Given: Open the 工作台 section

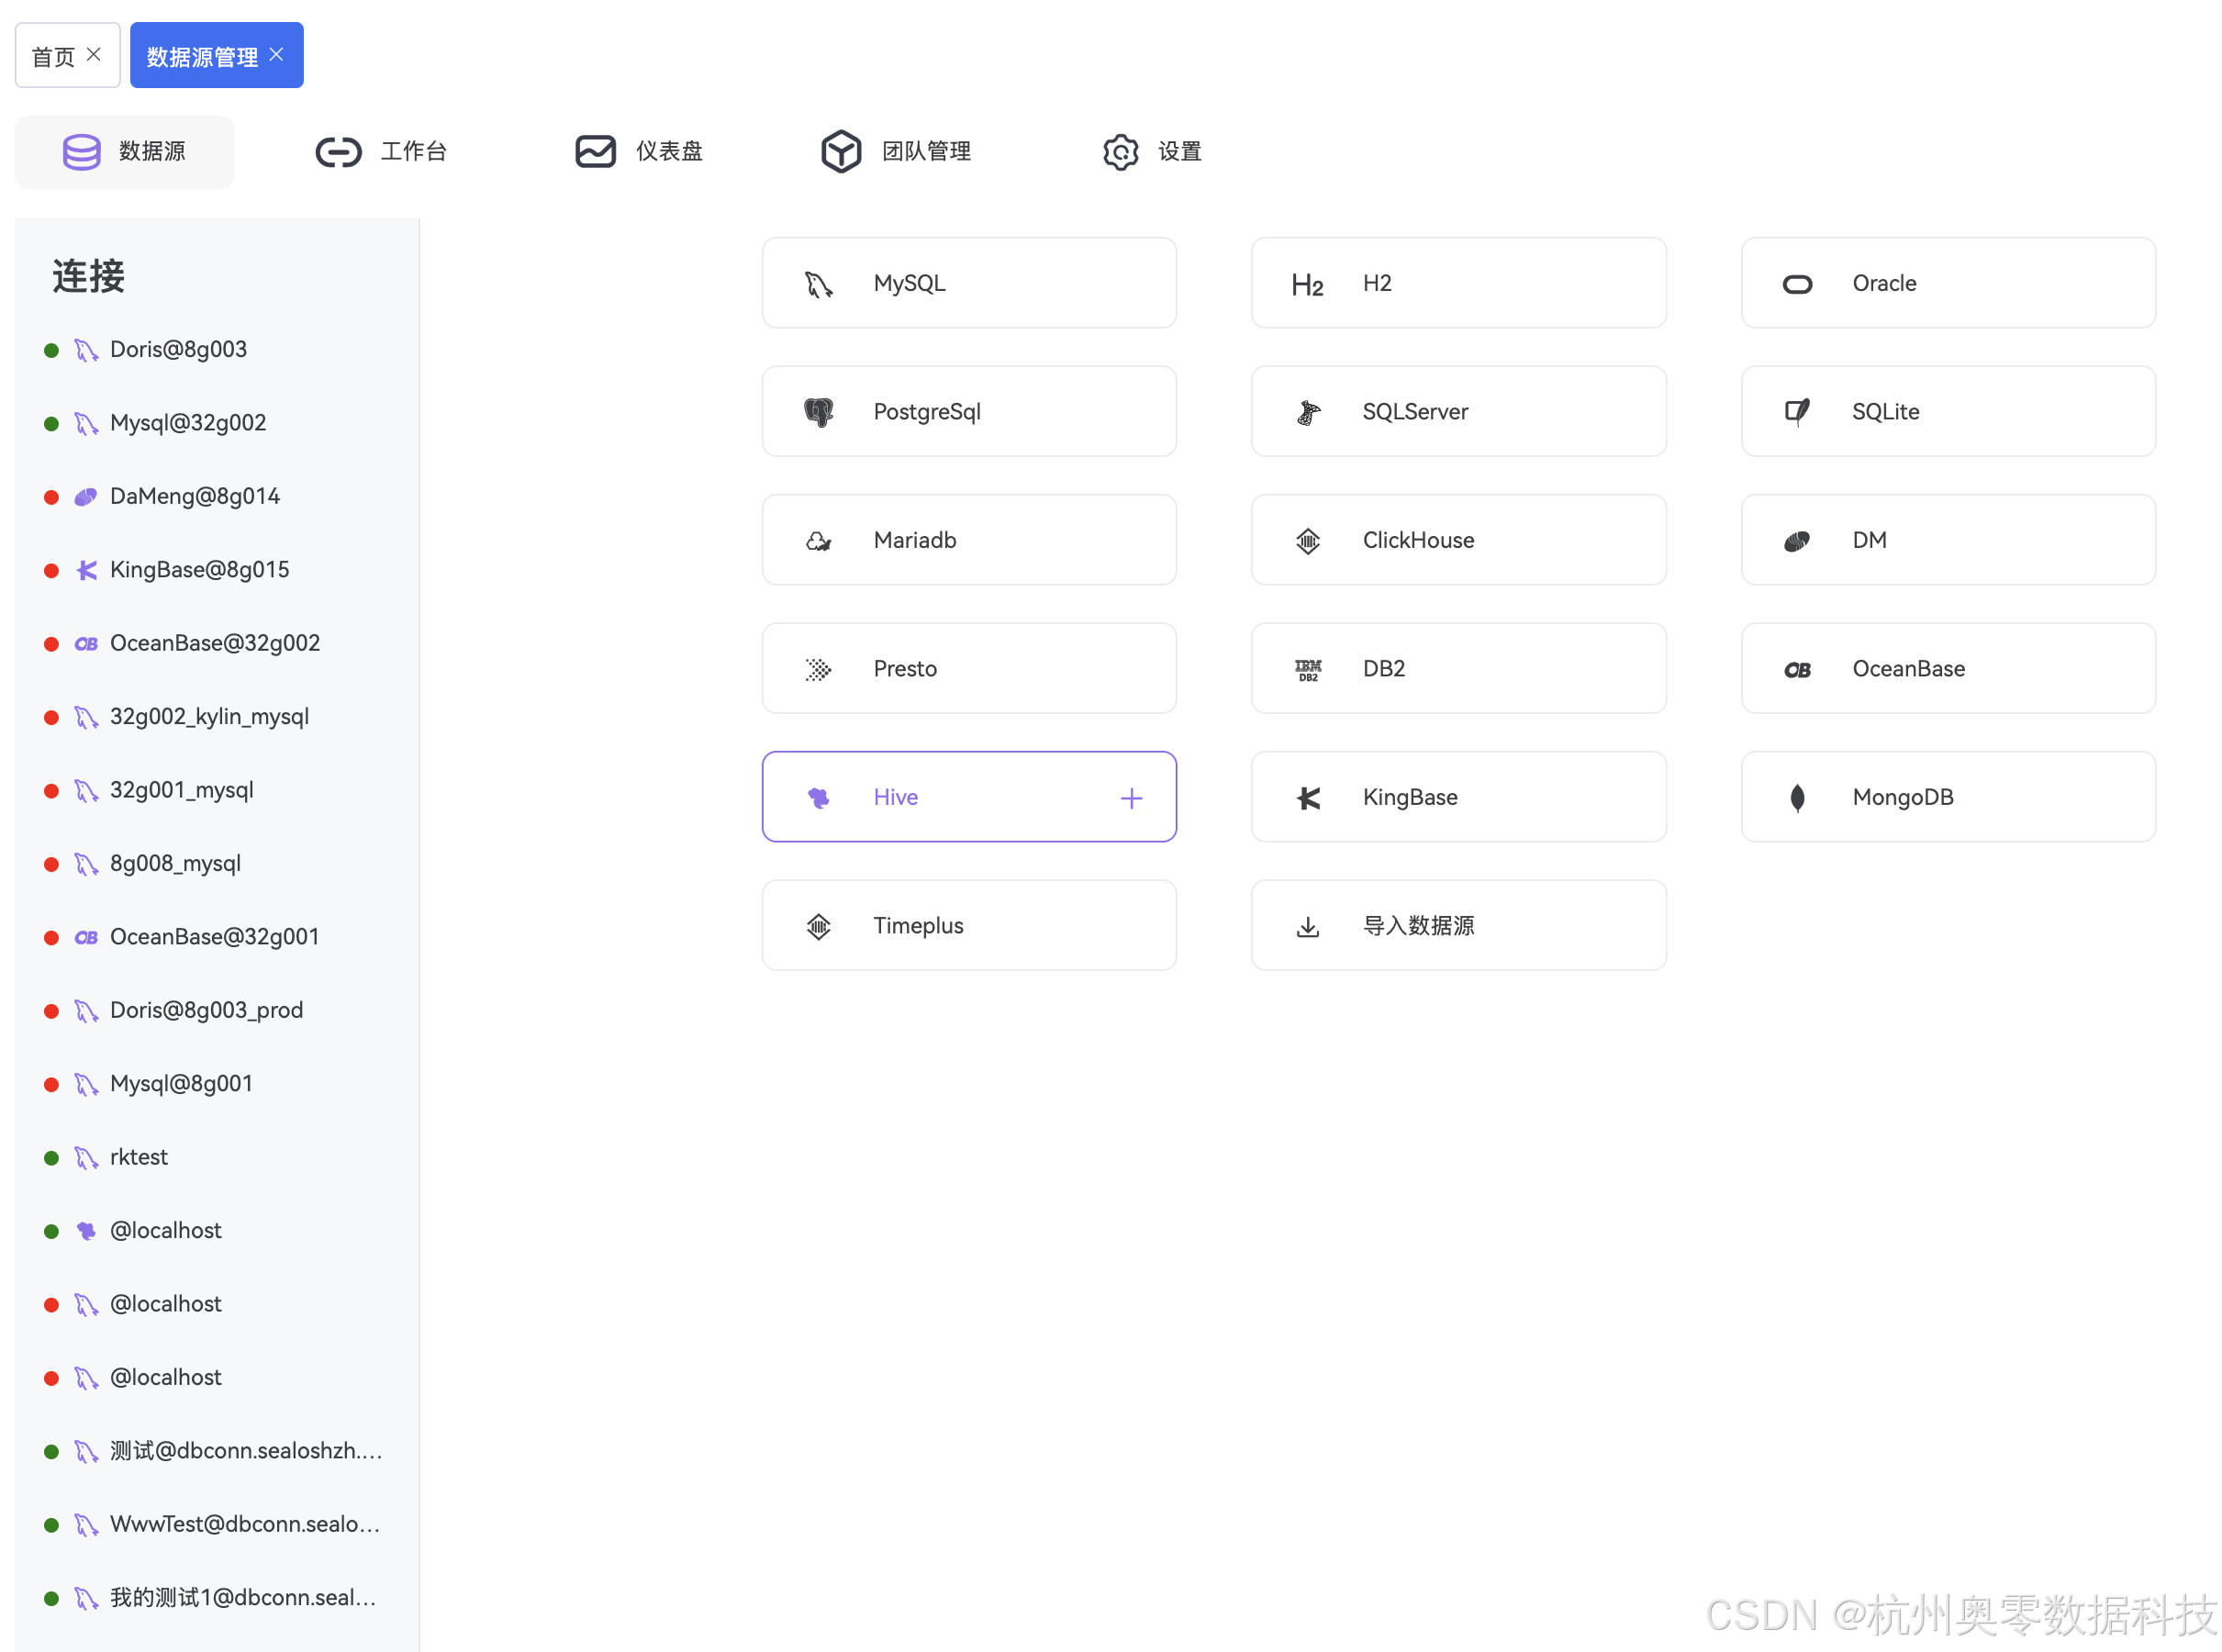Looking at the screenshot, I should (381, 152).
